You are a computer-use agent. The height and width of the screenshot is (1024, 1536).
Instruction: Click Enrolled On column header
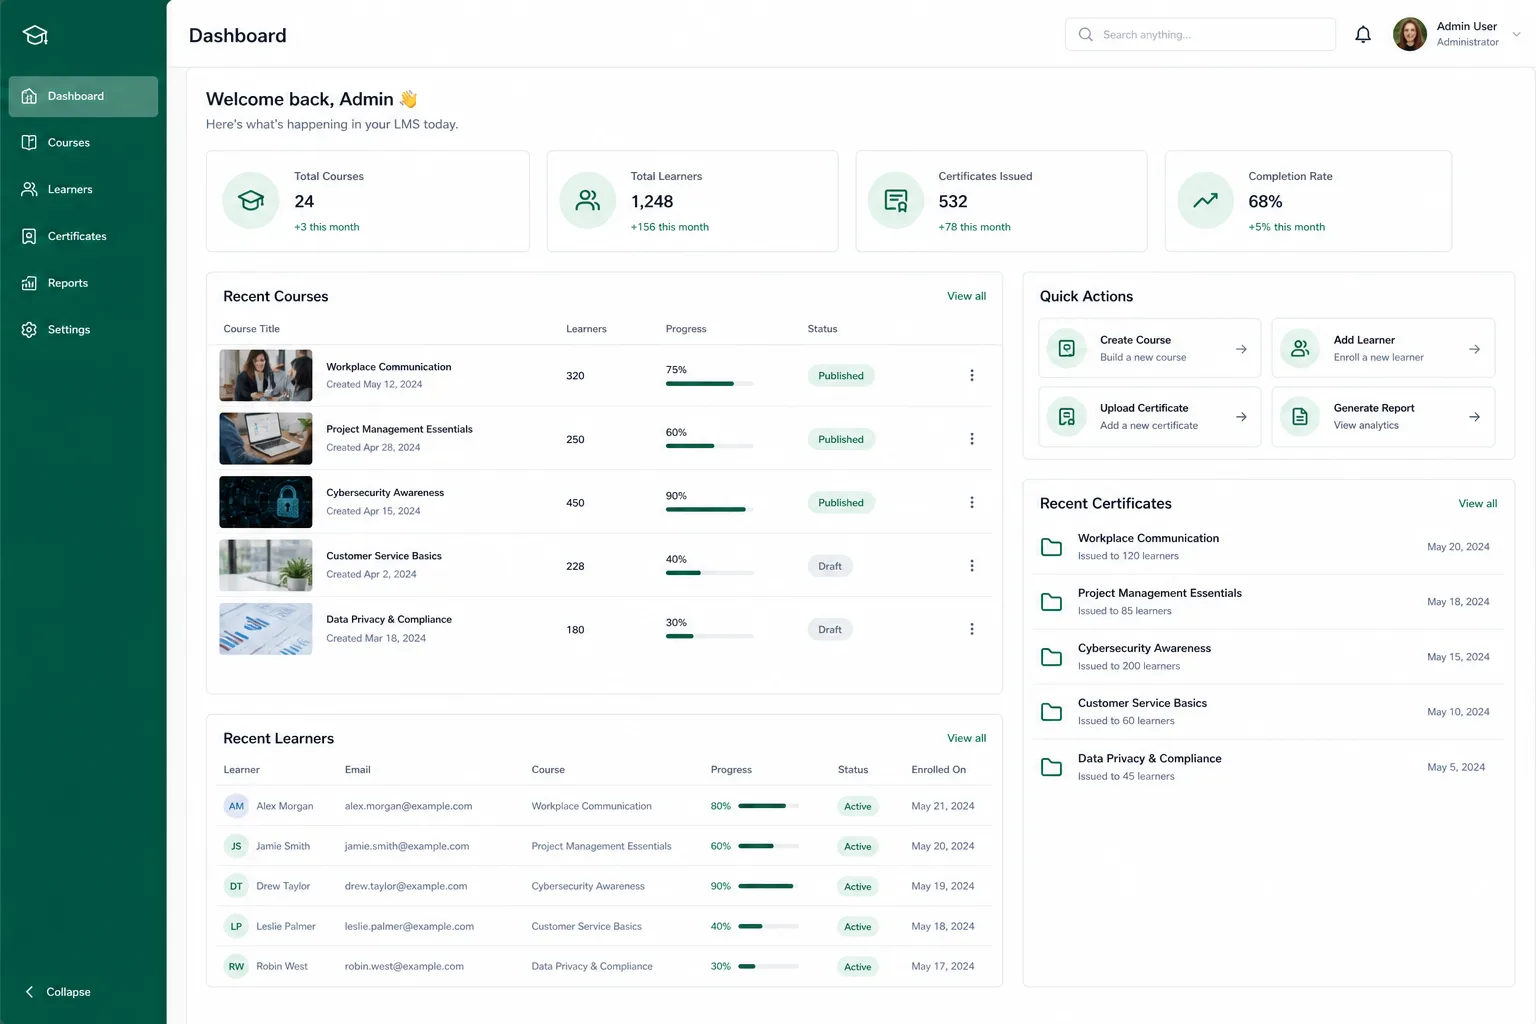click(938, 770)
